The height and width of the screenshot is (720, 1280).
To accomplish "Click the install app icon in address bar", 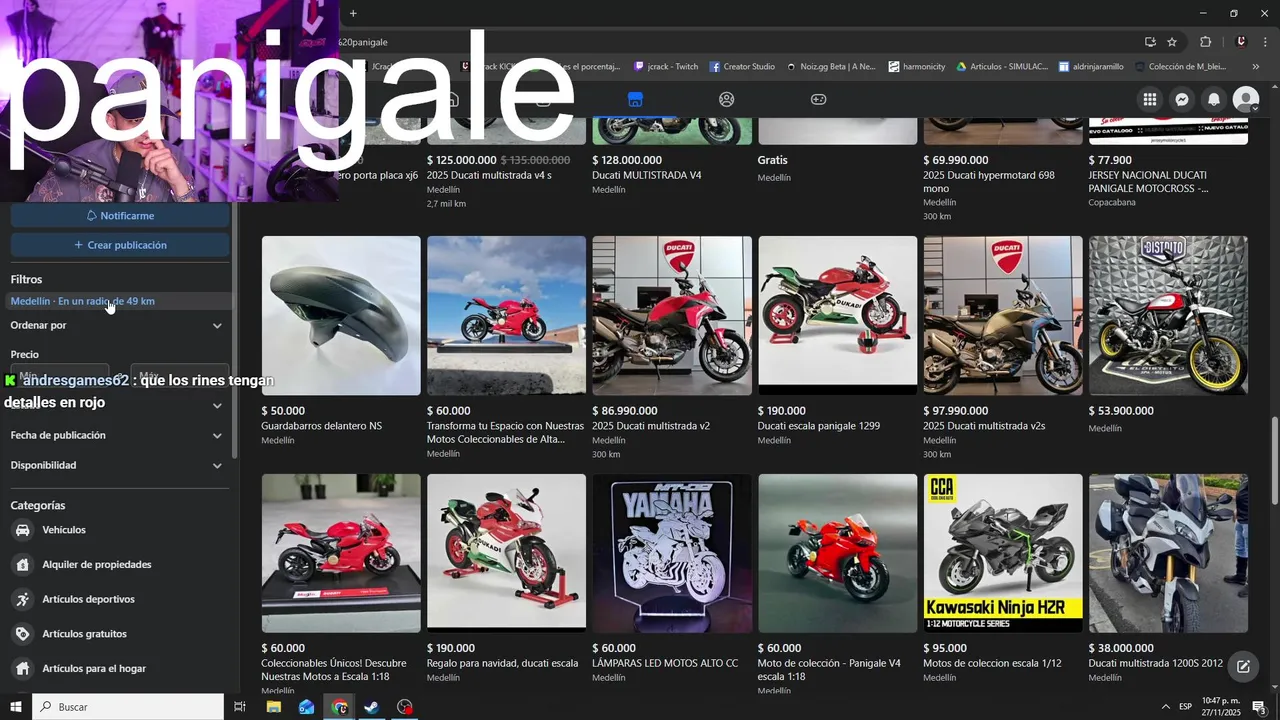I will (1150, 42).
